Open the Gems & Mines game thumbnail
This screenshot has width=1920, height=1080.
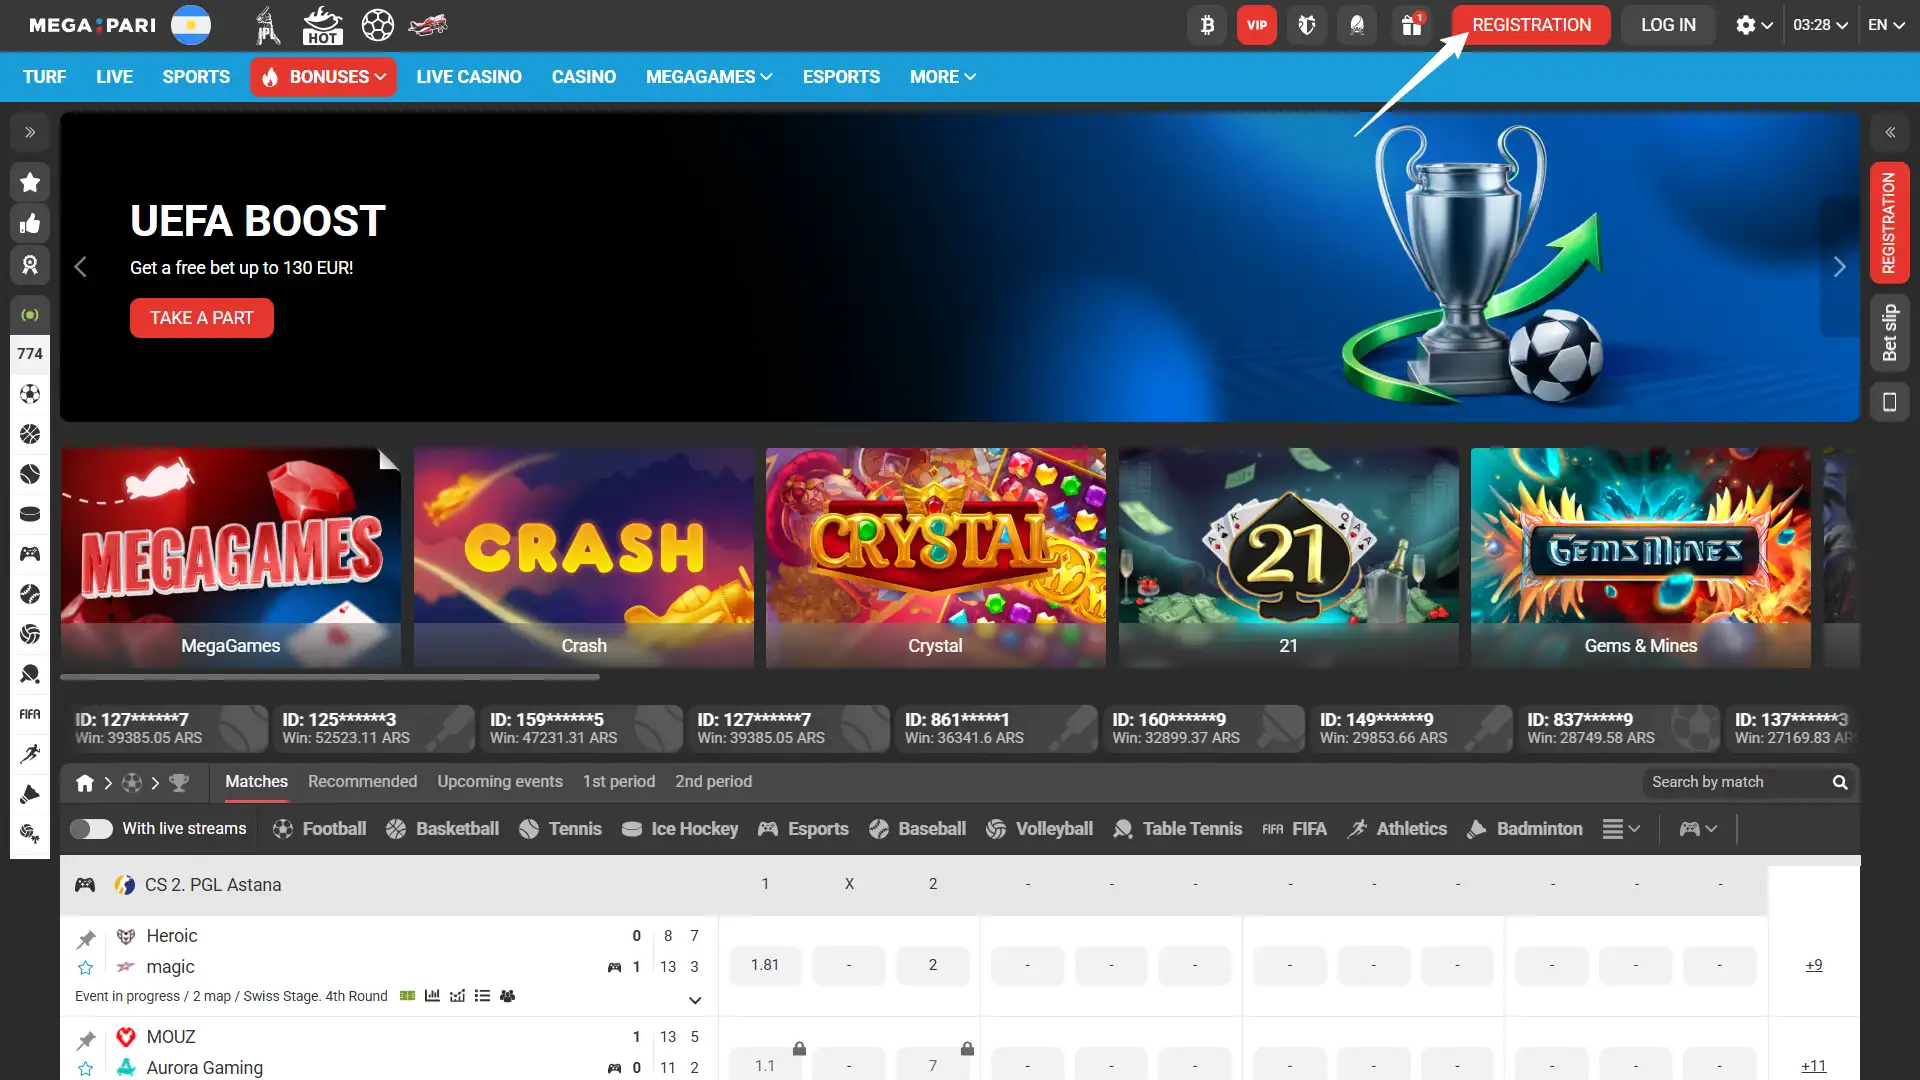(x=1641, y=558)
